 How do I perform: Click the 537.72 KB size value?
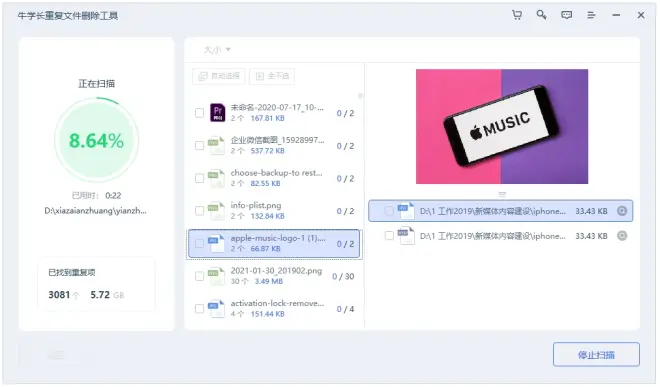tap(267, 151)
